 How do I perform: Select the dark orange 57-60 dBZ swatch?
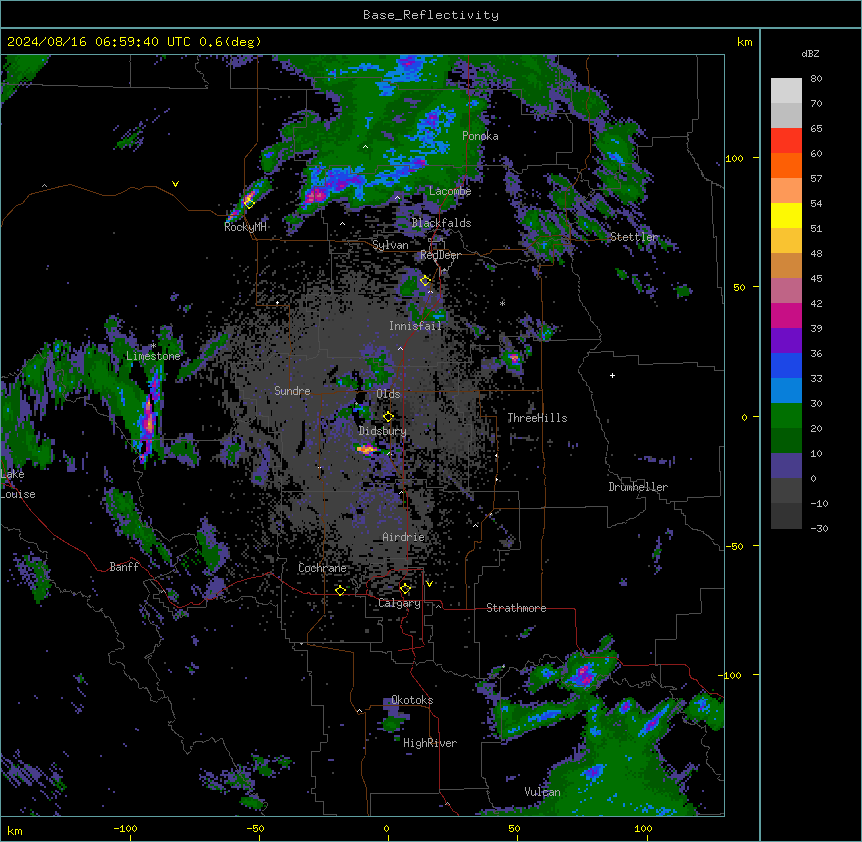click(x=786, y=165)
